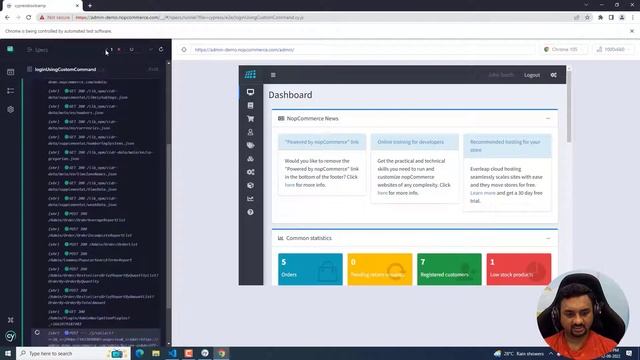This screenshot has height=360, width=640.
Task: Click the Cypress 'cy' badge at bottom left
Action: [11, 336]
